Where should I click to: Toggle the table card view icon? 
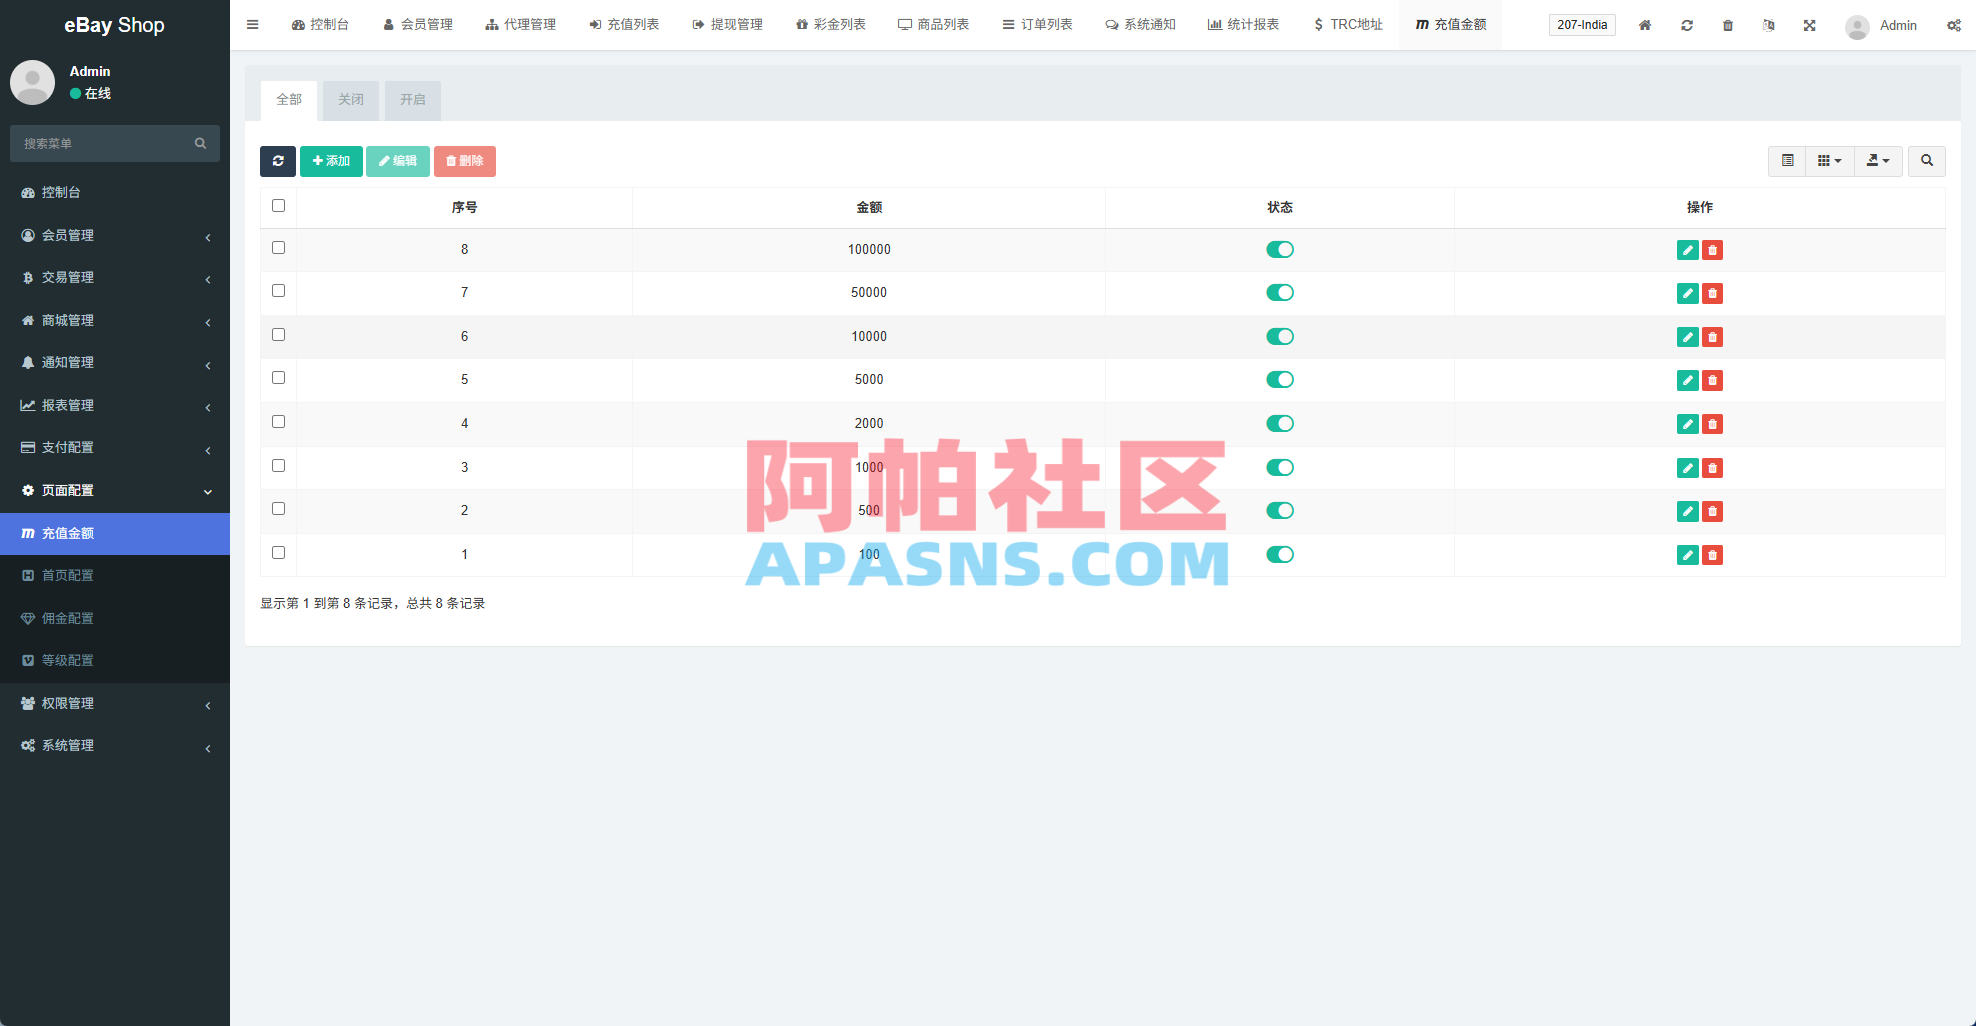[x=1788, y=161]
